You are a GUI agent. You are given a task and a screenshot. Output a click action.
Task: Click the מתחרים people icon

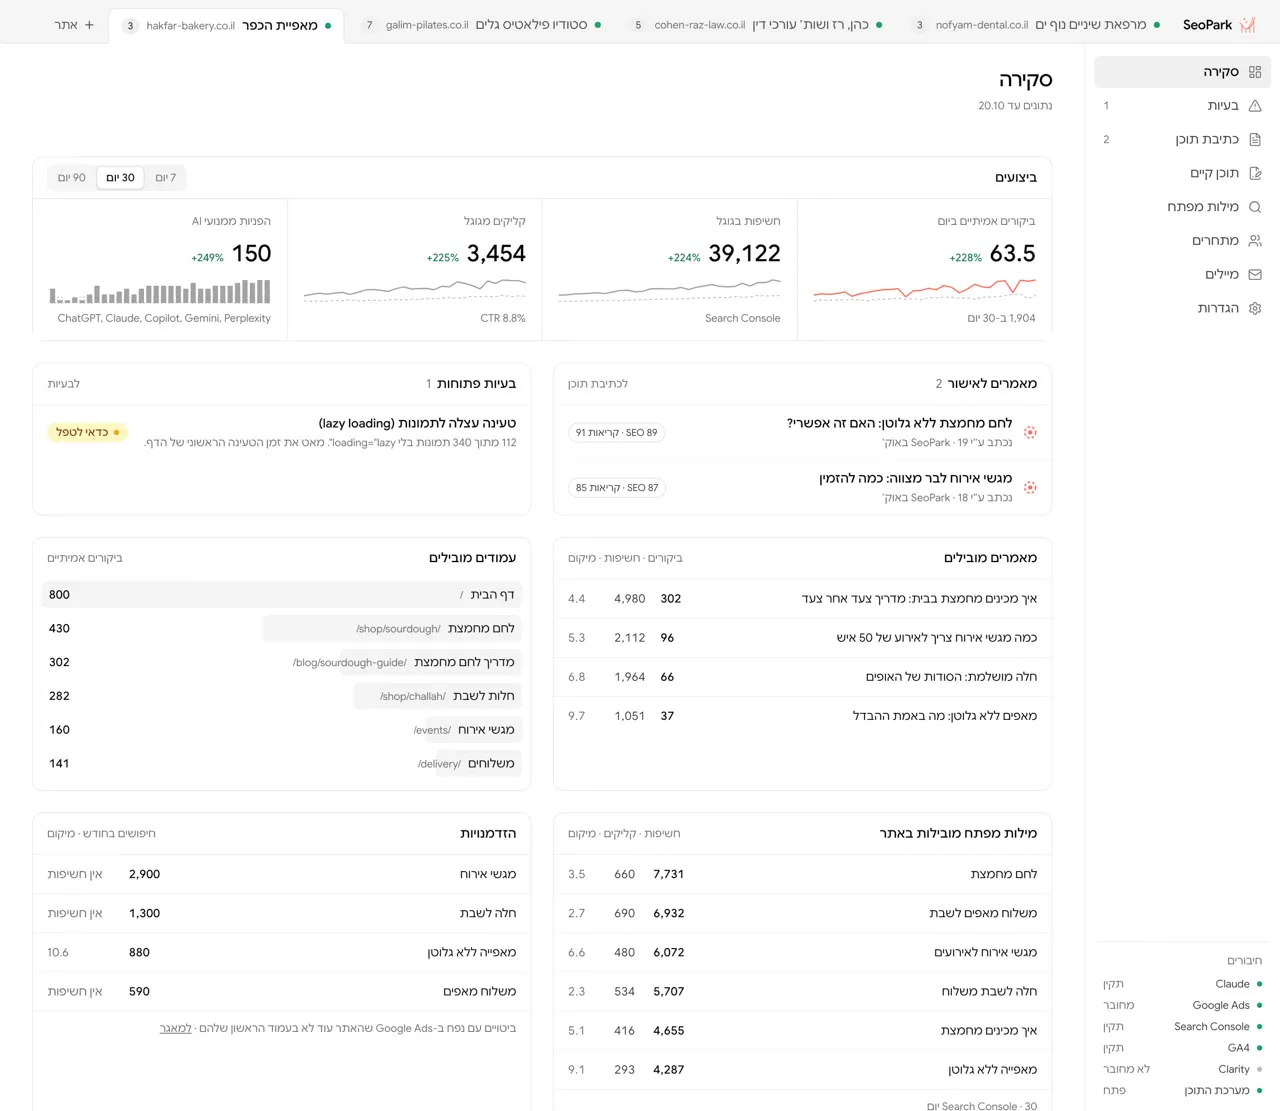1255,241
